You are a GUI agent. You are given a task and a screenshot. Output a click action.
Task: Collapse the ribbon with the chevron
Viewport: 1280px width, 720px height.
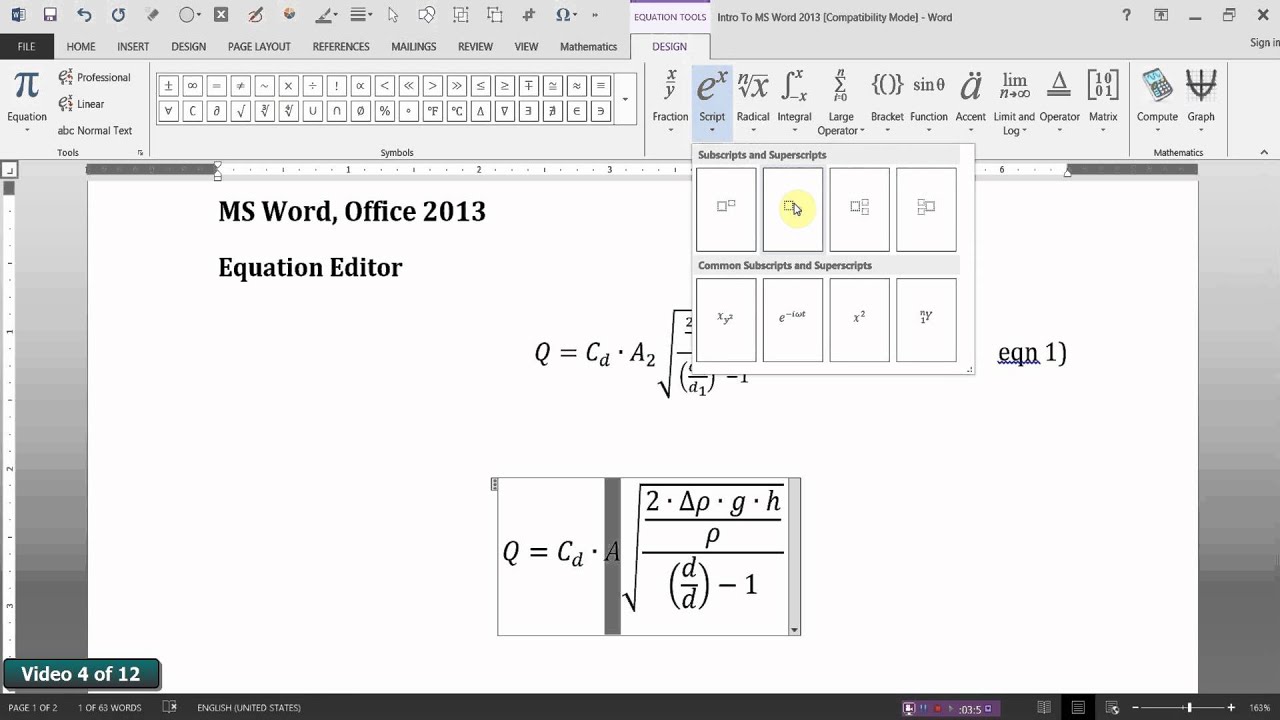pyautogui.click(x=1264, y=153)
